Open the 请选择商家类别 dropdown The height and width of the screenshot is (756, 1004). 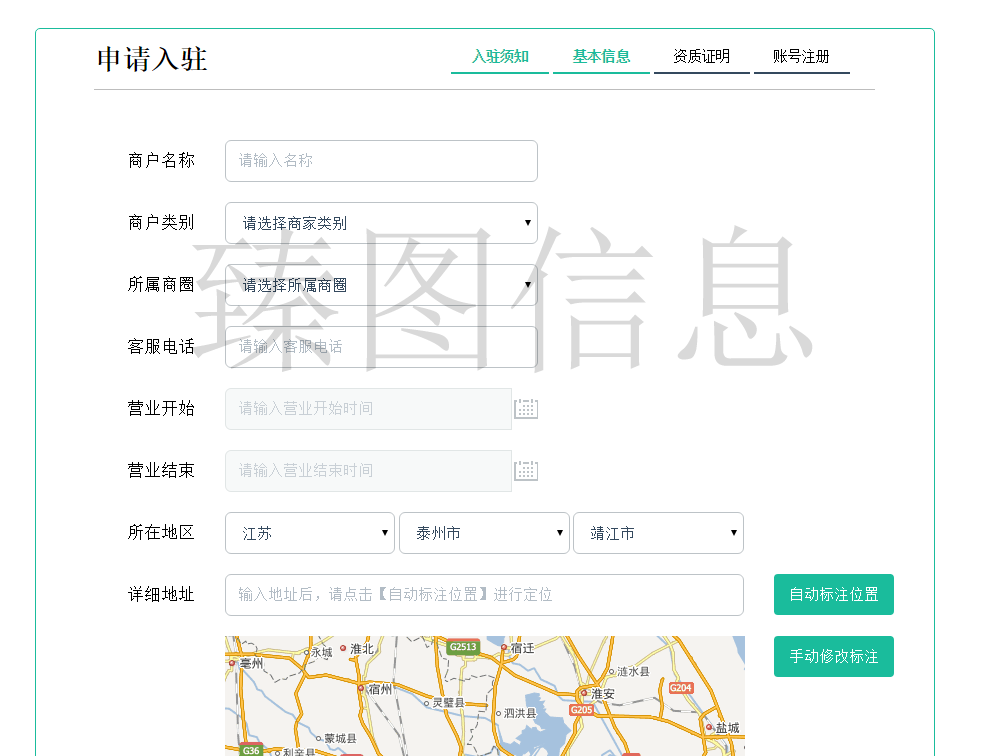382,223
